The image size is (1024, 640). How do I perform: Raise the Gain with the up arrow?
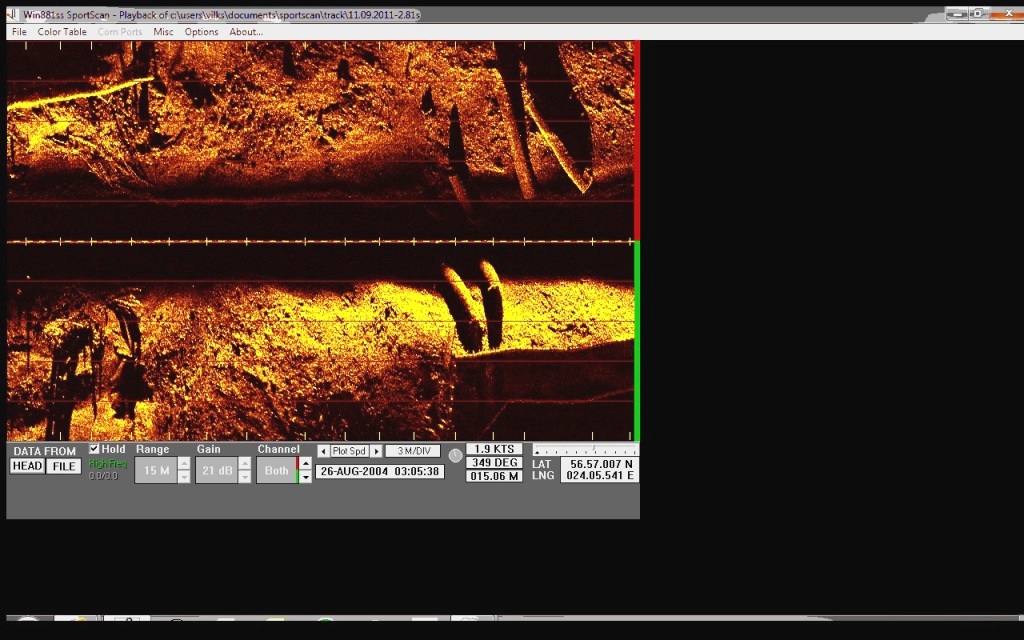point(245,464)
